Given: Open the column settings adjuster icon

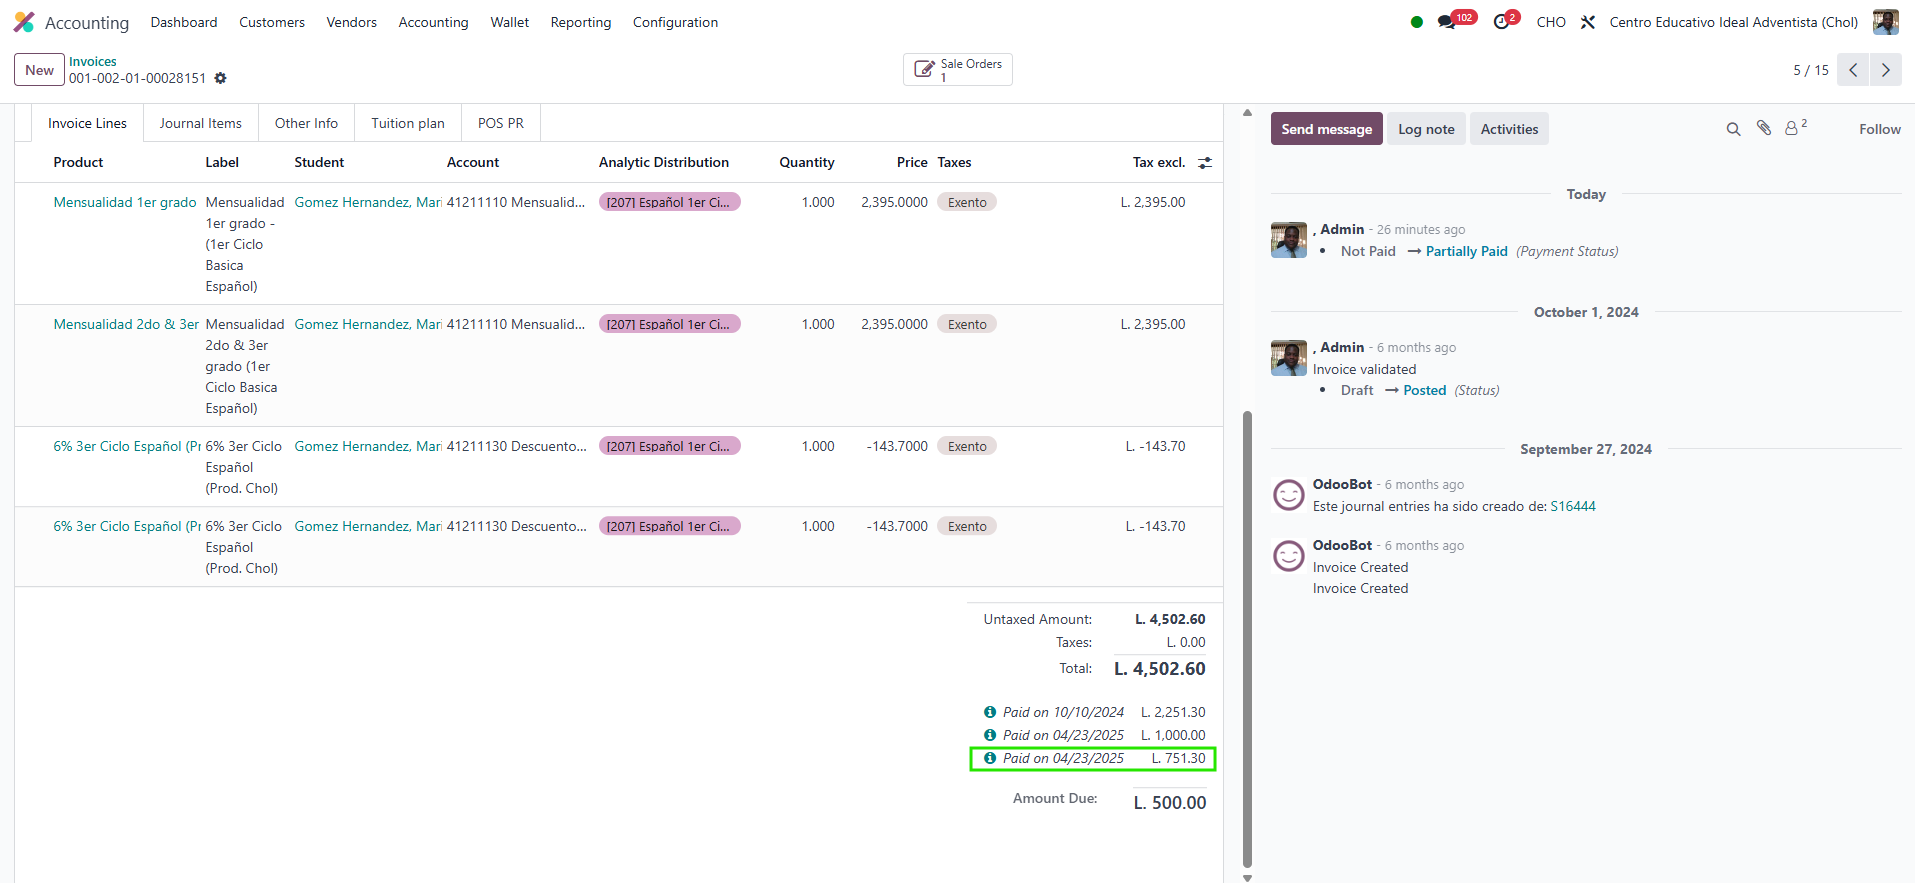Looking at the screenshot, I should point(1205,163).
